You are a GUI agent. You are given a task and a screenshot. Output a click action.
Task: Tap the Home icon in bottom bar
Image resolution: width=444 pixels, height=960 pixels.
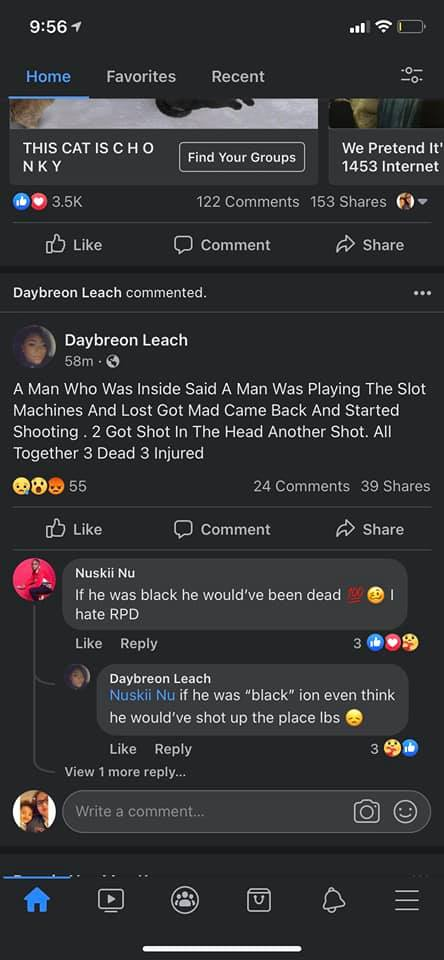point(36,899)
